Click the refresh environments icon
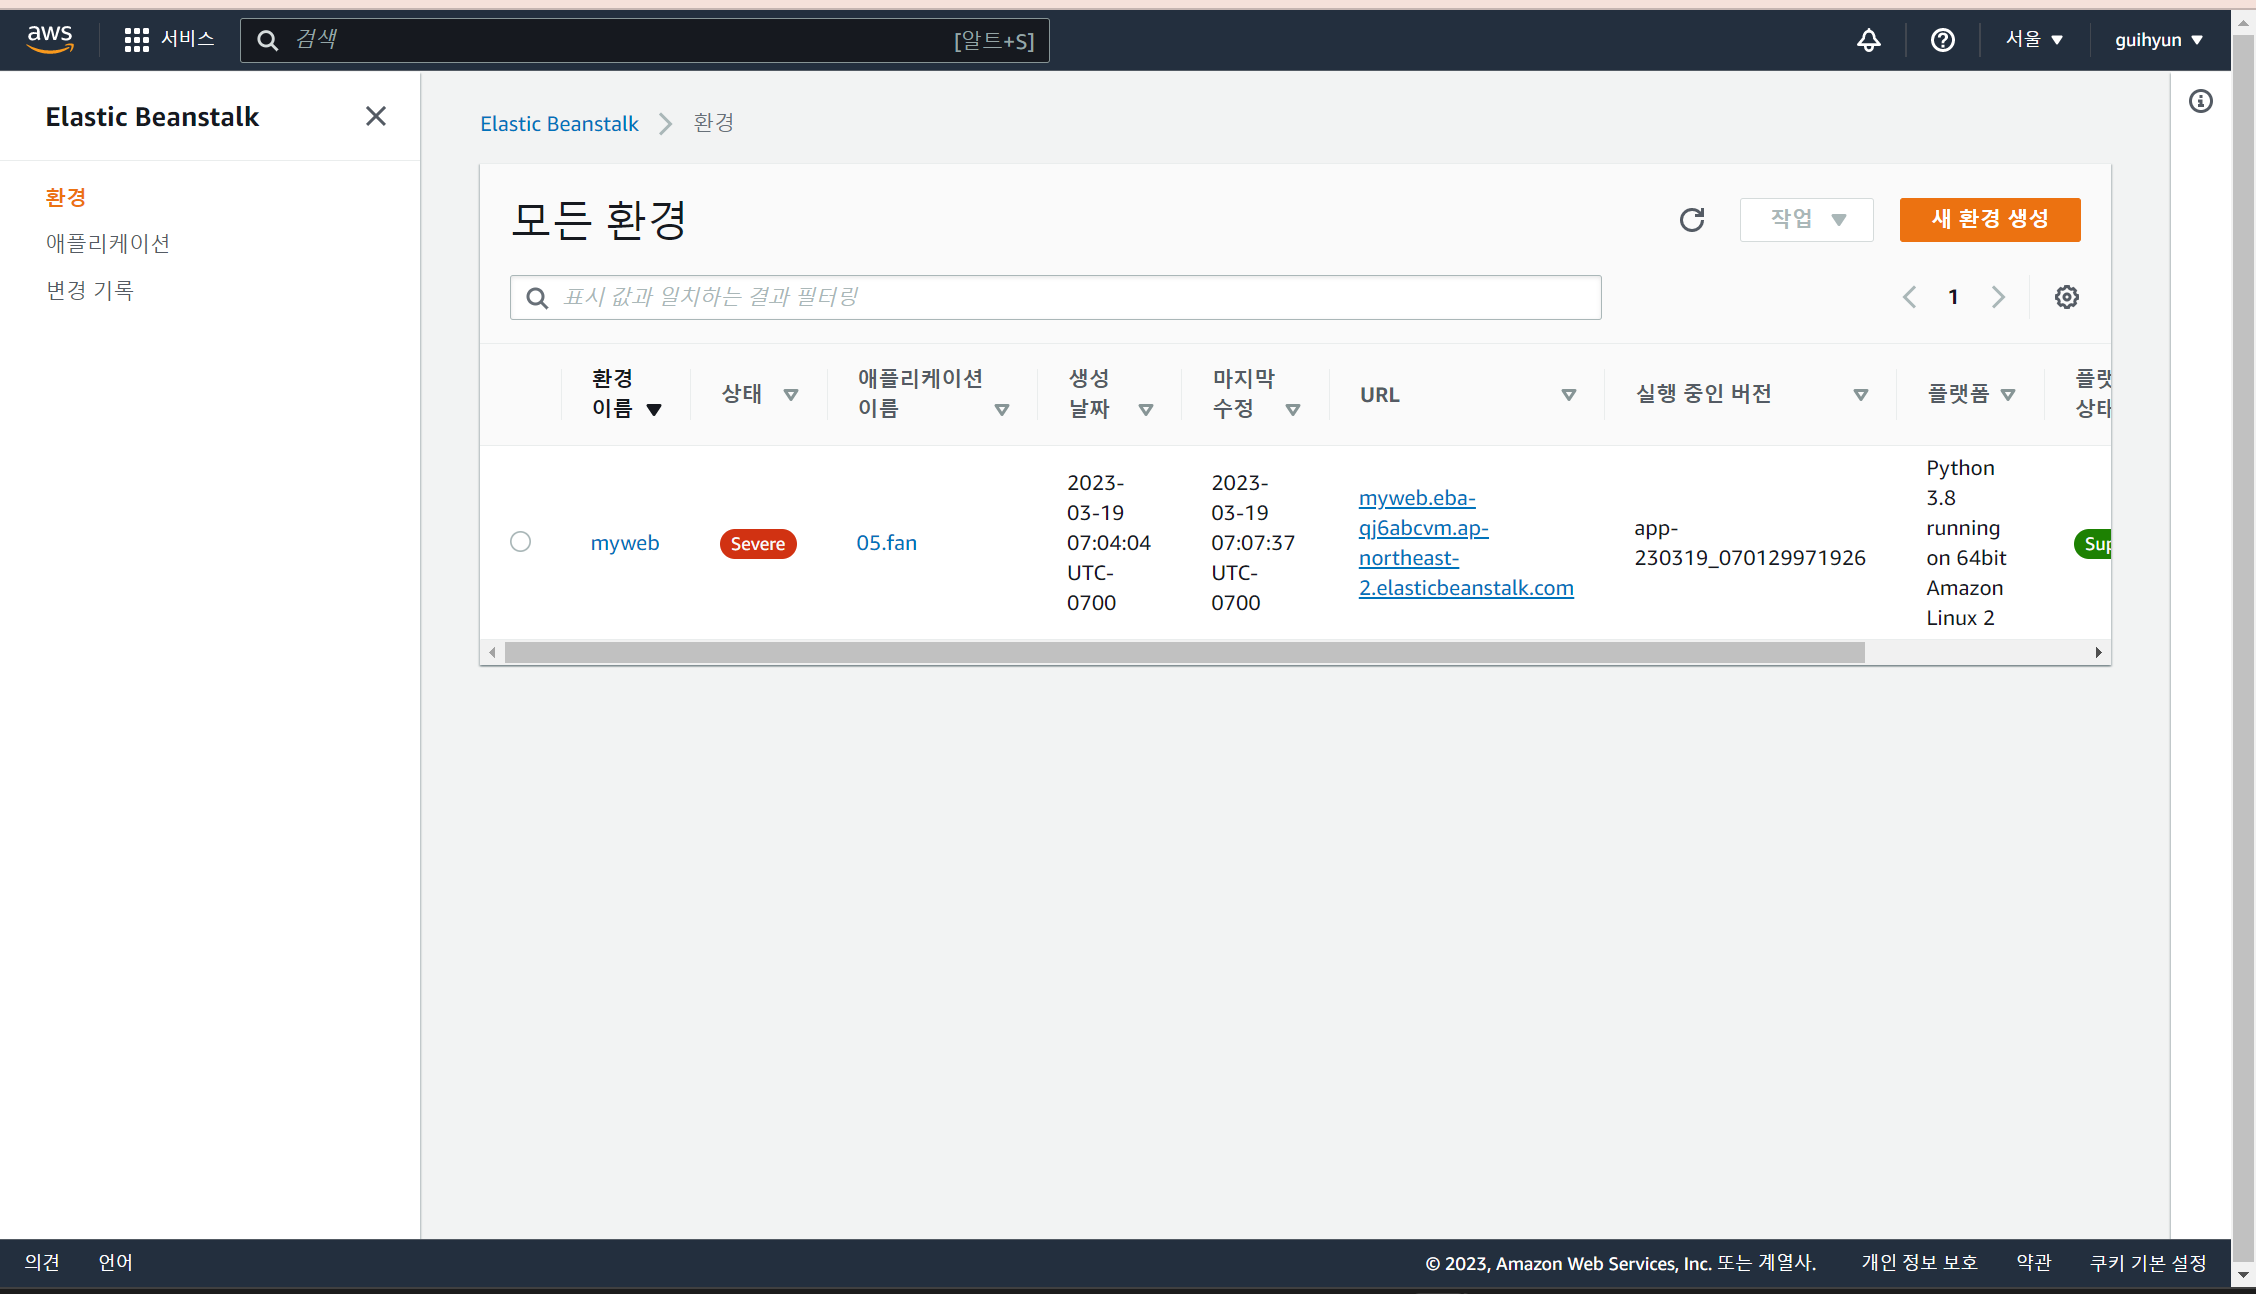Viewport: 2256px width, 1294px height. point(1692,220)
